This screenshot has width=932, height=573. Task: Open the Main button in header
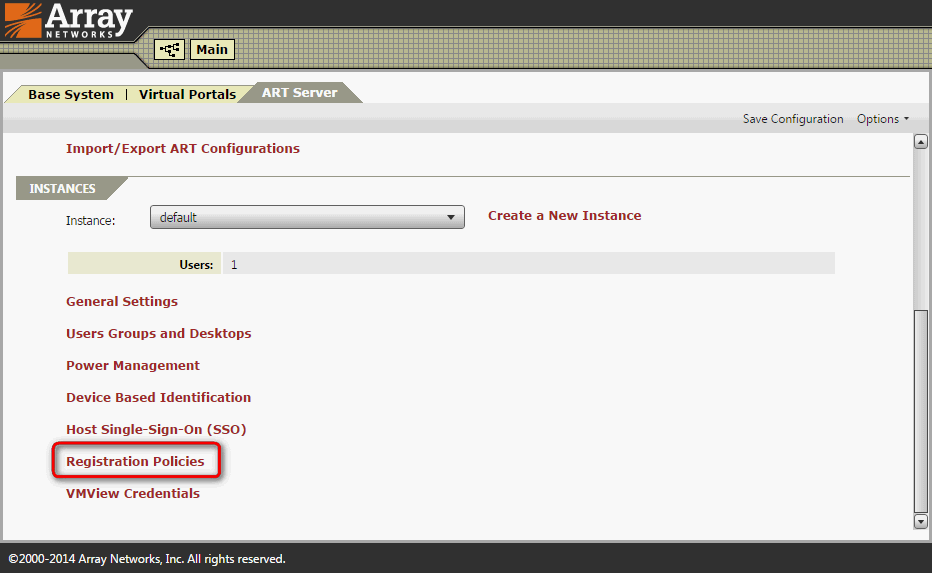[x=212, y=49]
